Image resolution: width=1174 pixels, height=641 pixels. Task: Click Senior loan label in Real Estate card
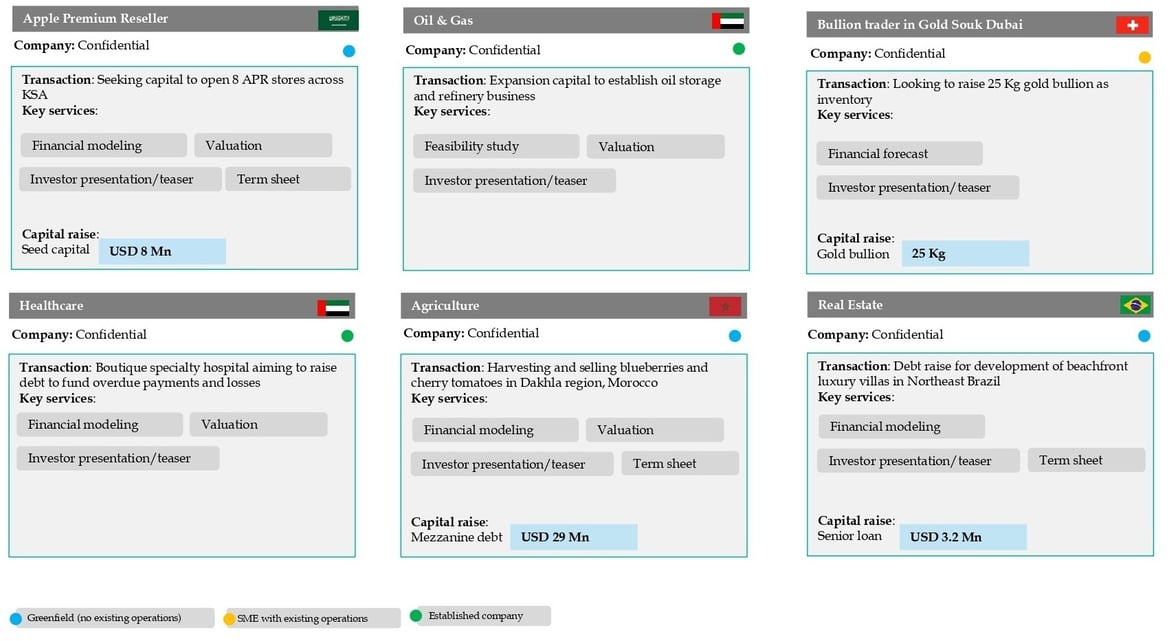tap(850, 535)
